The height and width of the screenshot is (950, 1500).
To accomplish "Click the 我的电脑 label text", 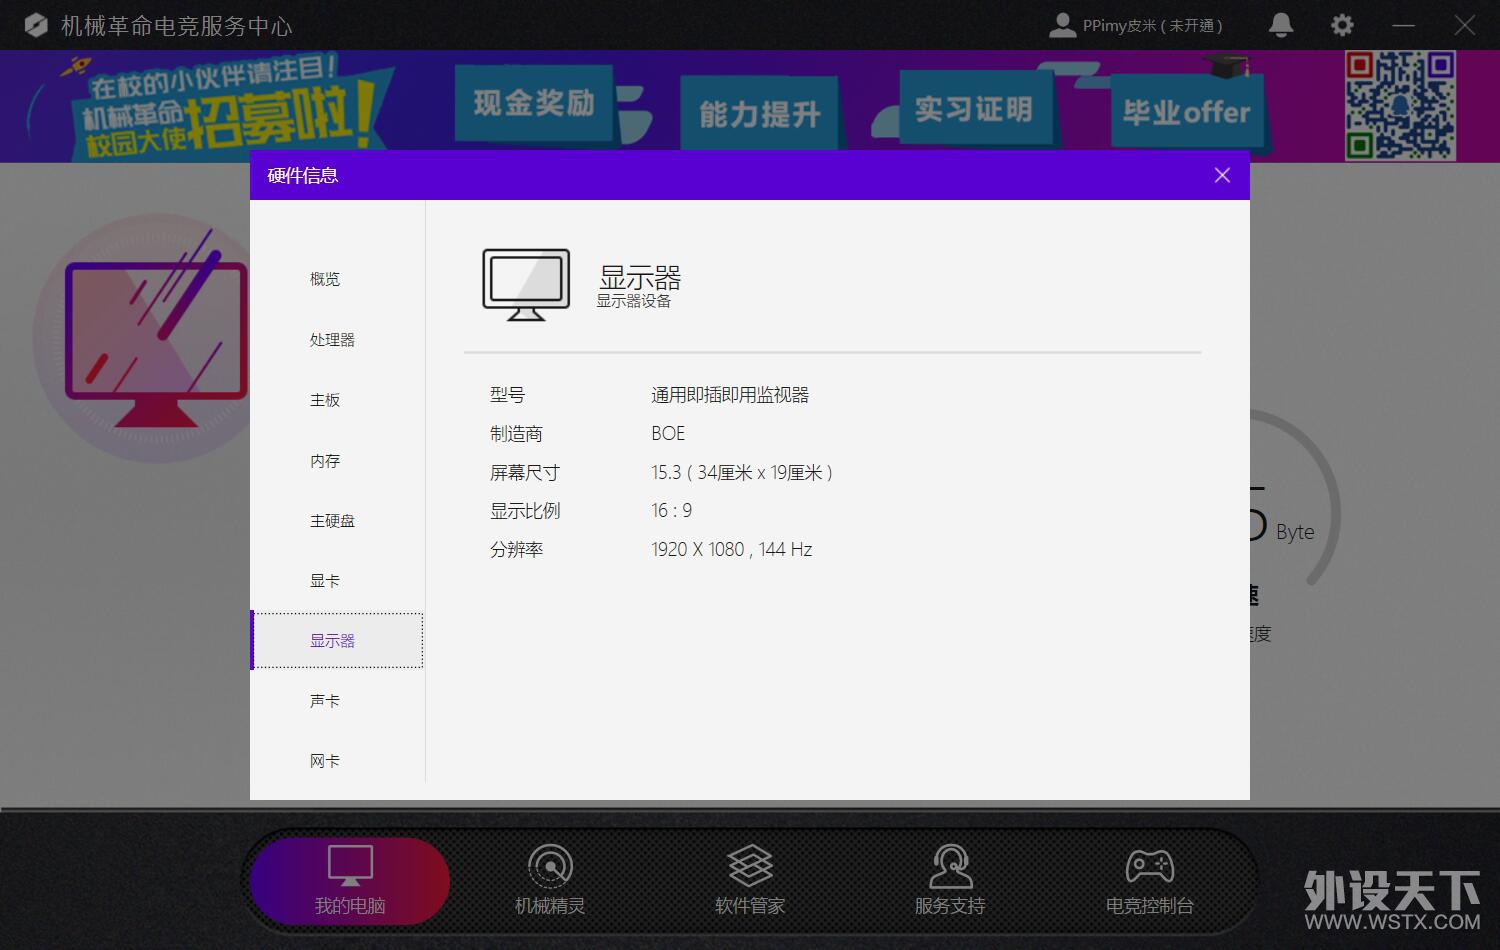I will pos(350,906).
